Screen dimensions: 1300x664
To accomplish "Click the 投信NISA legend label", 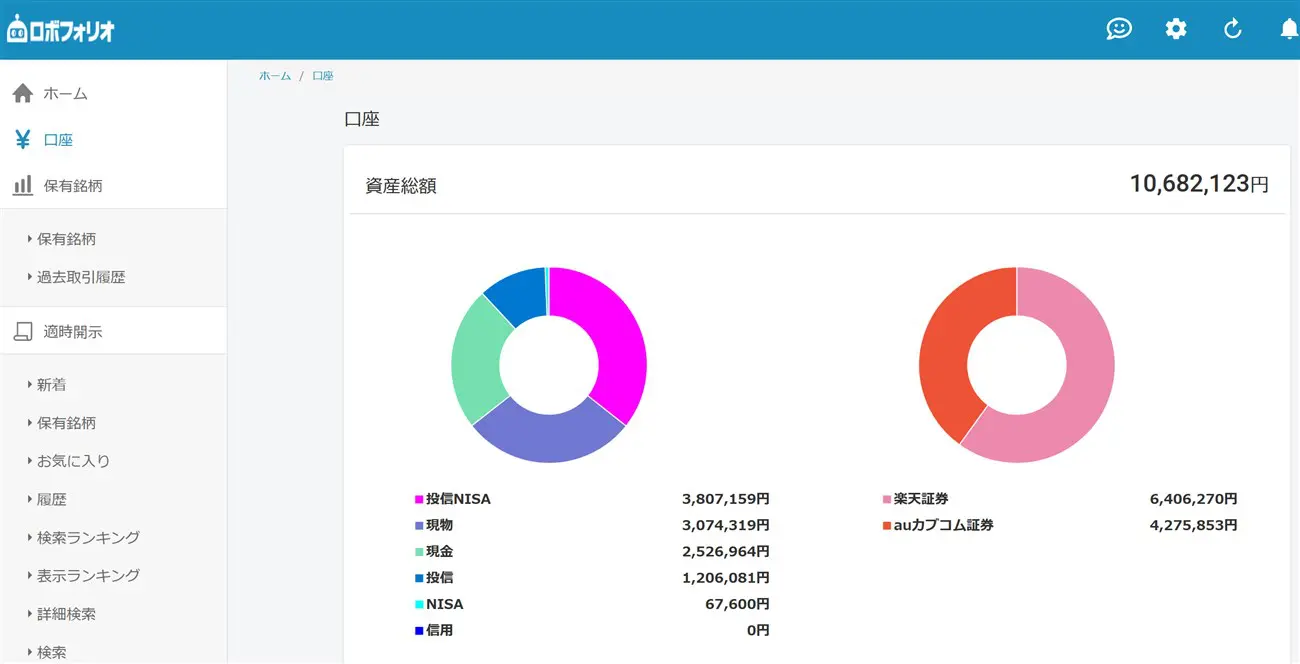I will pos(458,499).
